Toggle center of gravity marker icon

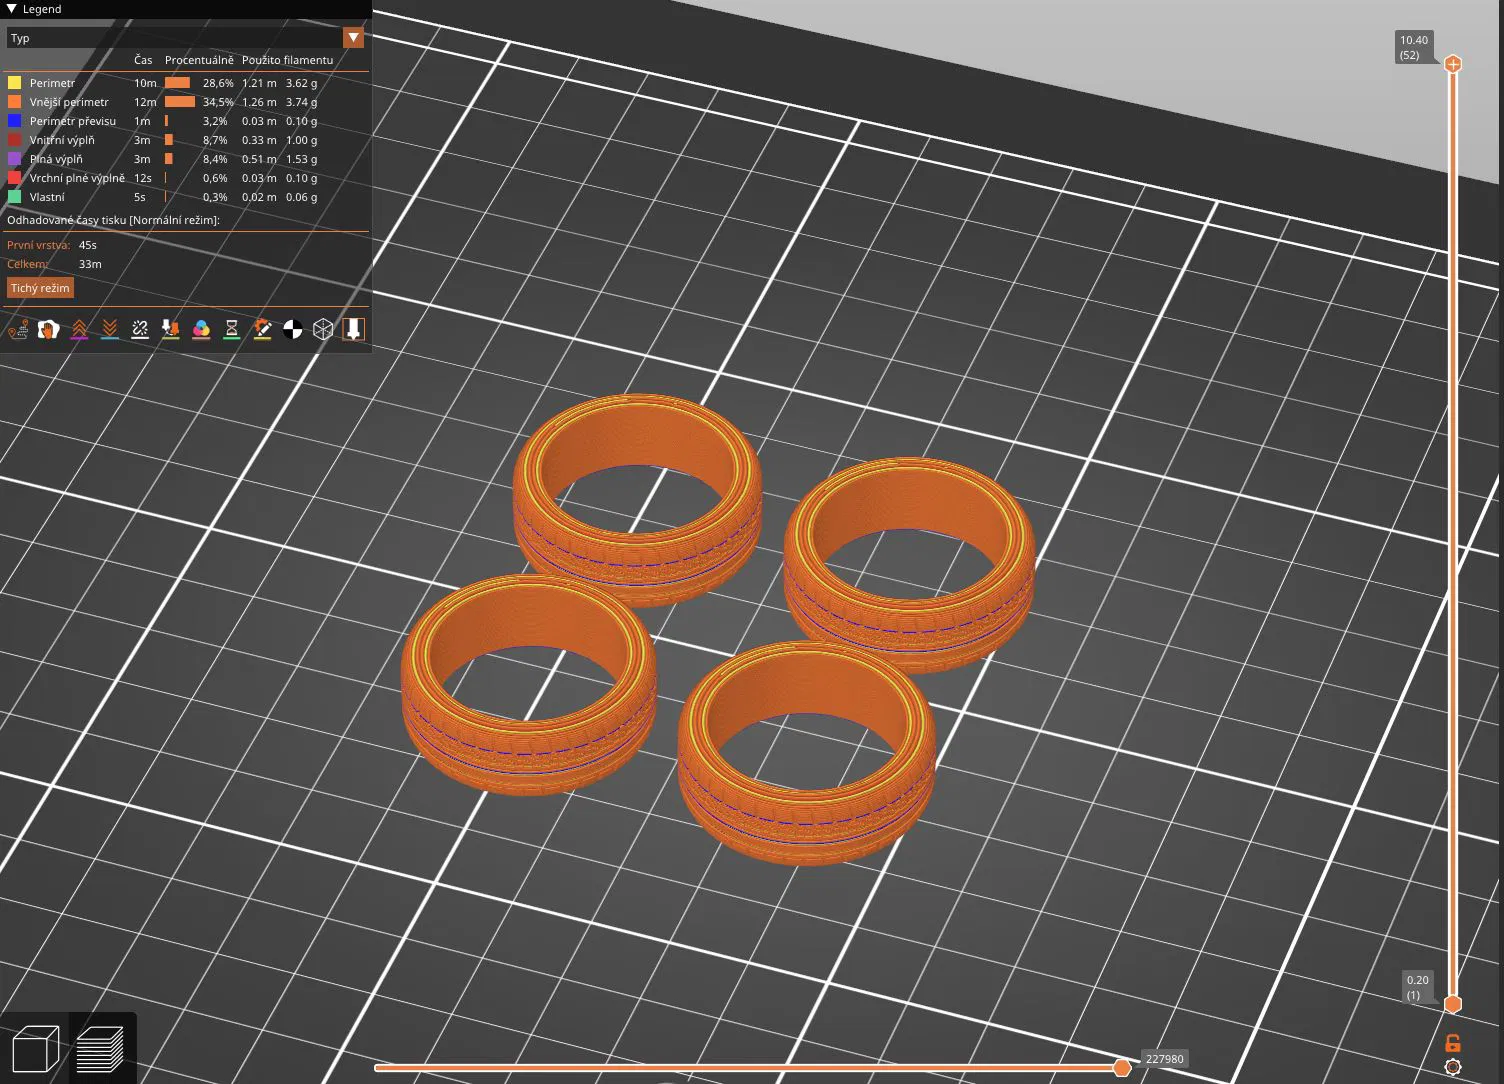(292, 329)
